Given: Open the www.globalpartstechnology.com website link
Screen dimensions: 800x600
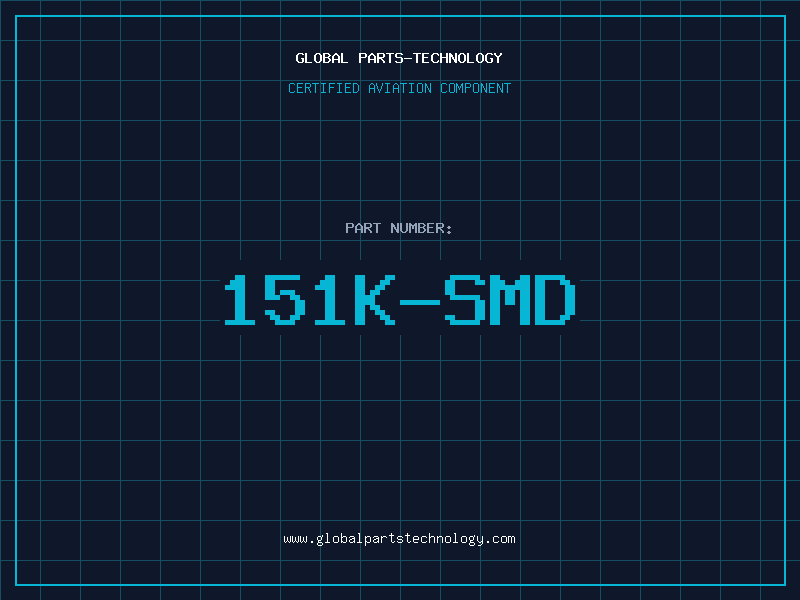Looking at the screenshot, I should click(x=399, y=539).
